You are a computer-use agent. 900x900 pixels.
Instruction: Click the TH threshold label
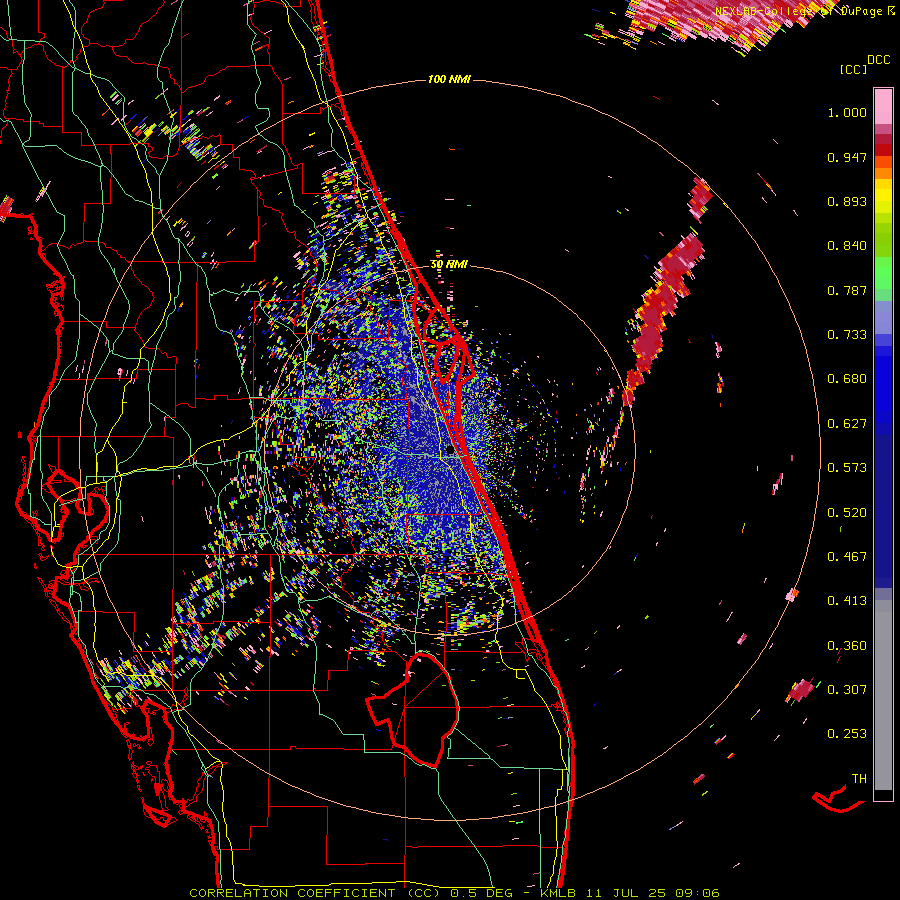[x=859, y=779]
